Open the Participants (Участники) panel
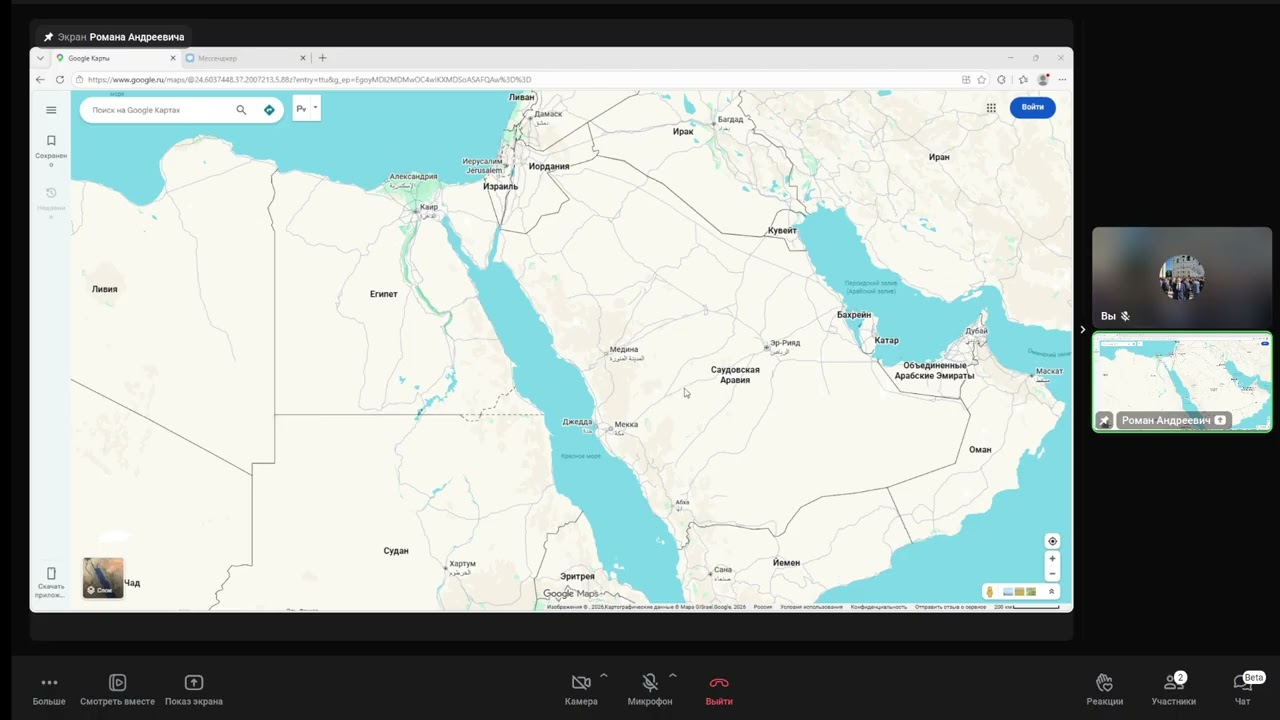Image resolution: width=1280 pixels, height=720 pixels. point(1173,689)
